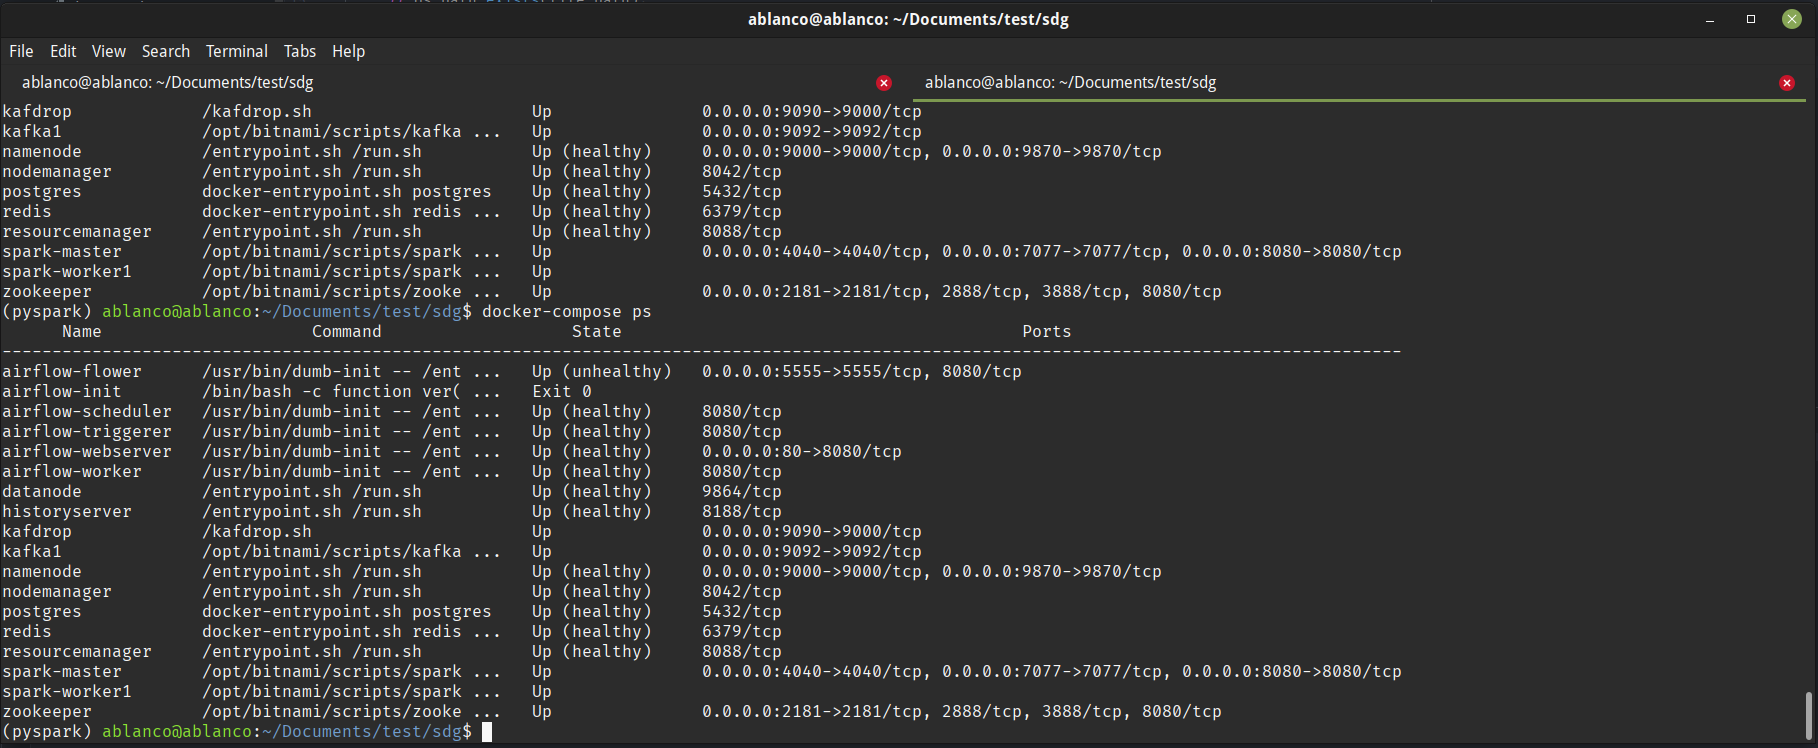Click the 'kafka1' name in lower listing

point(32,551)
